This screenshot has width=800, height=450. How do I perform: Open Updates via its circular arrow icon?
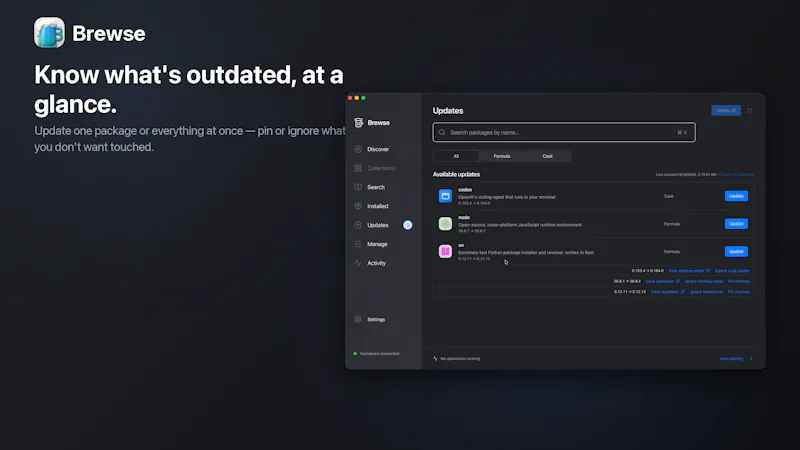pyautogui.click(x=358, y=225)
